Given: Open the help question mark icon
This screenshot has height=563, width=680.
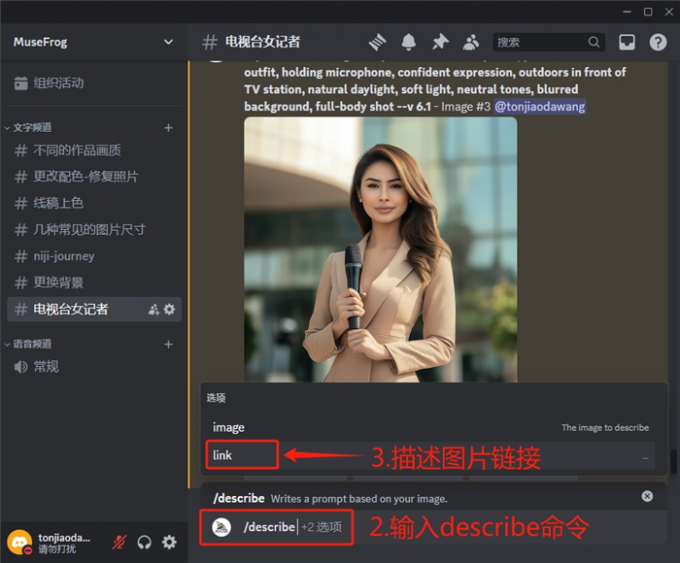Looking at the screenshot, I should 658,42.
